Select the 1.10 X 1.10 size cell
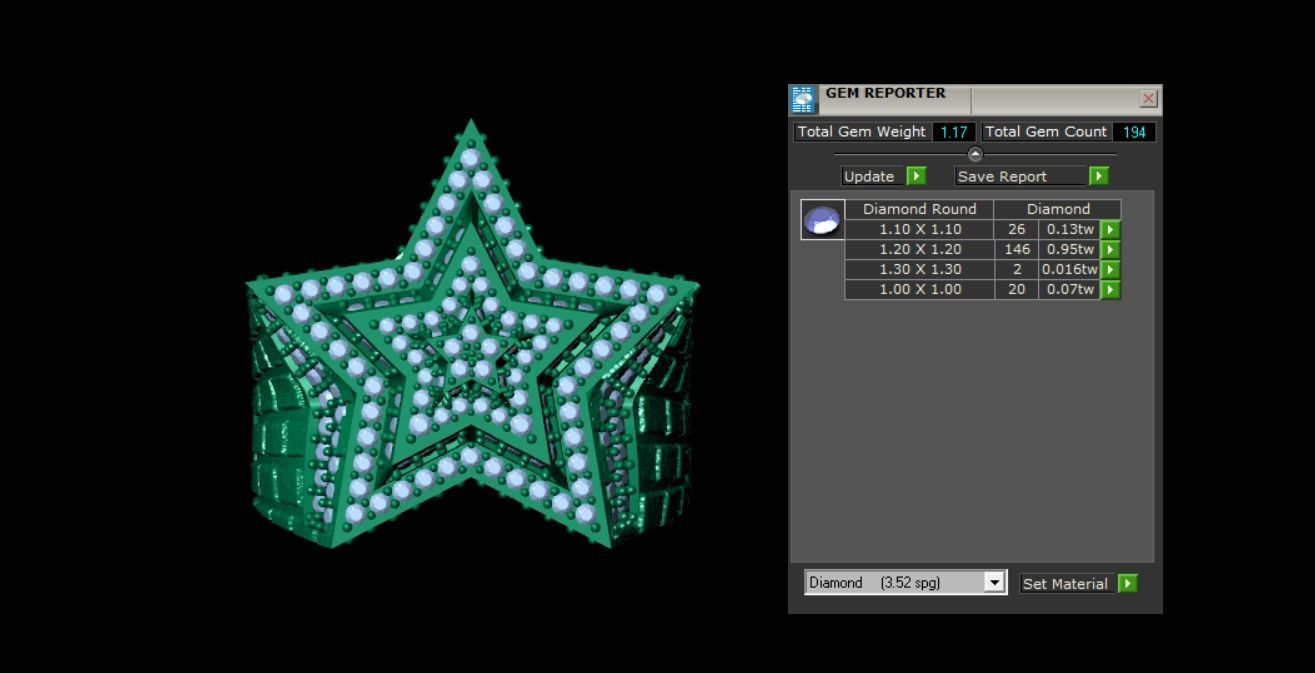The height and width of the screenshot is (673, 1315). (920, 229)
